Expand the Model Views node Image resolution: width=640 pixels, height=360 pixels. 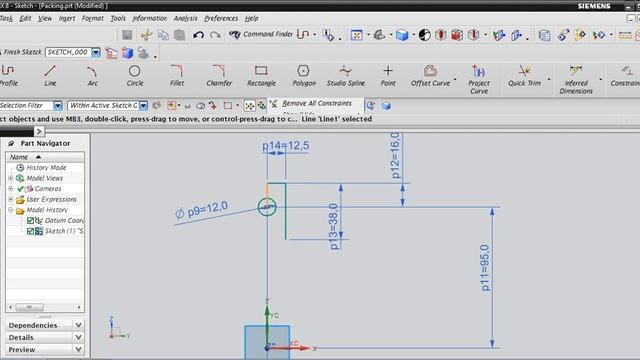point(11,178)
